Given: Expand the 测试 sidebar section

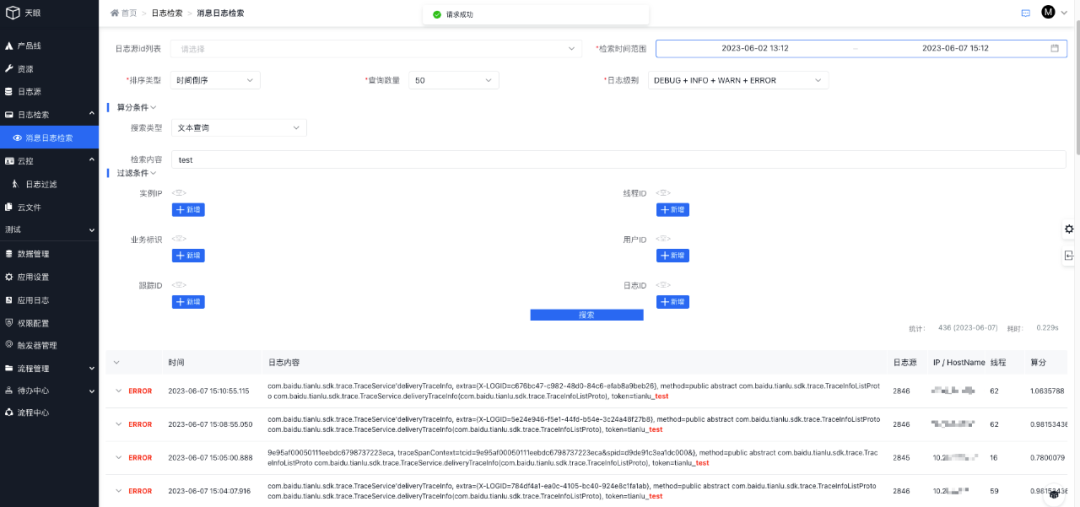Looking at the screenshot, I should [x=92, y=229].
